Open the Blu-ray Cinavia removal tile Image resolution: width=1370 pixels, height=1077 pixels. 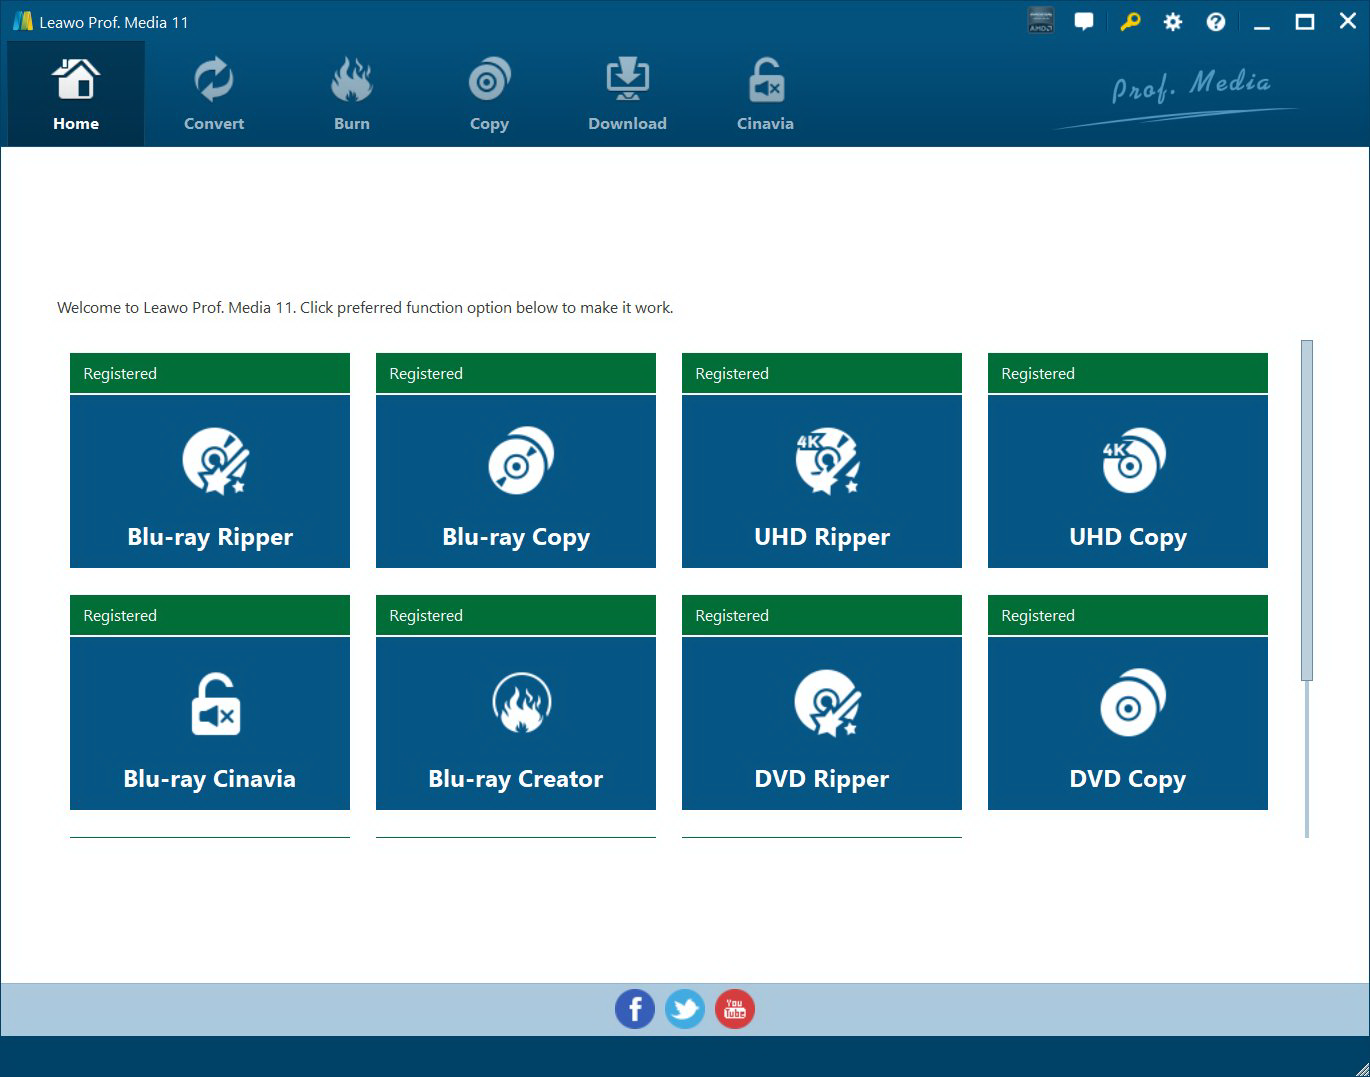click(210, 723)
